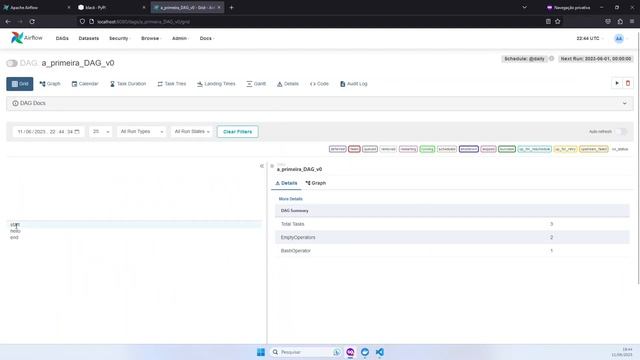The height and width of the screenshot is (360, 640).
Task: Open the Admin navbar dropdown
Action: pyautogui.click(x=180, y=38)
